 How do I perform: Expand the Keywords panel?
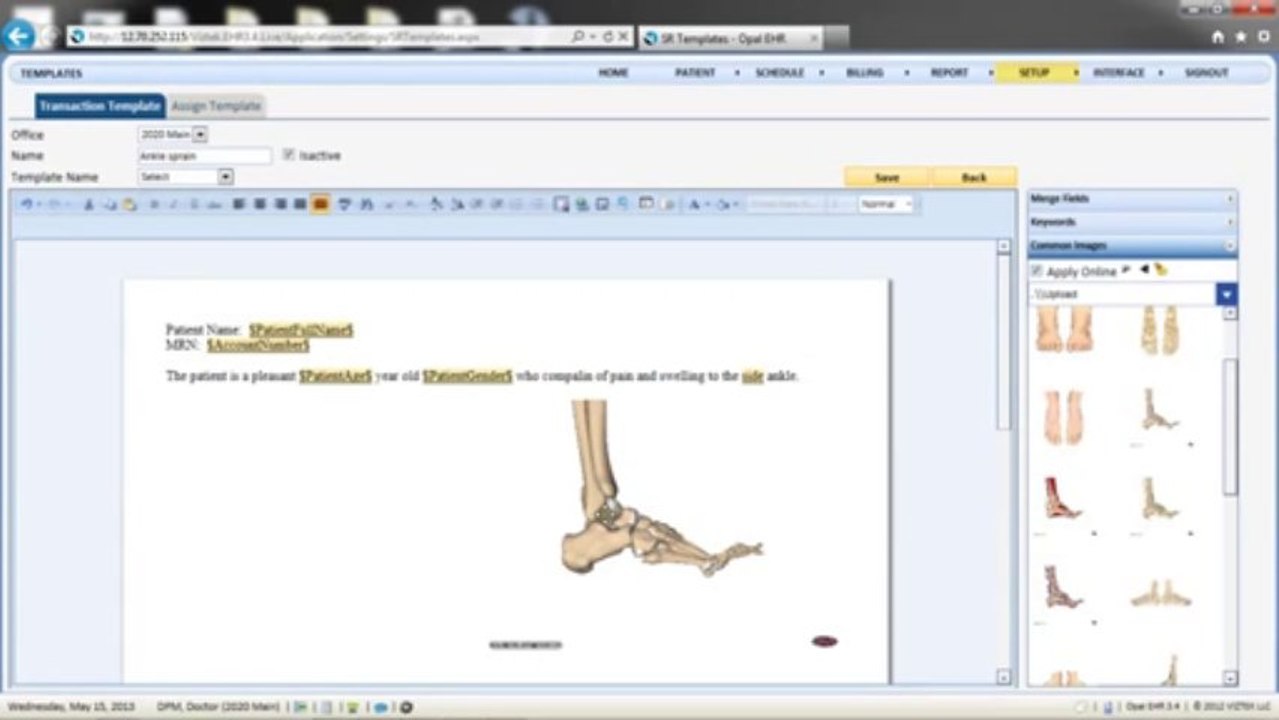point(1132,222)
